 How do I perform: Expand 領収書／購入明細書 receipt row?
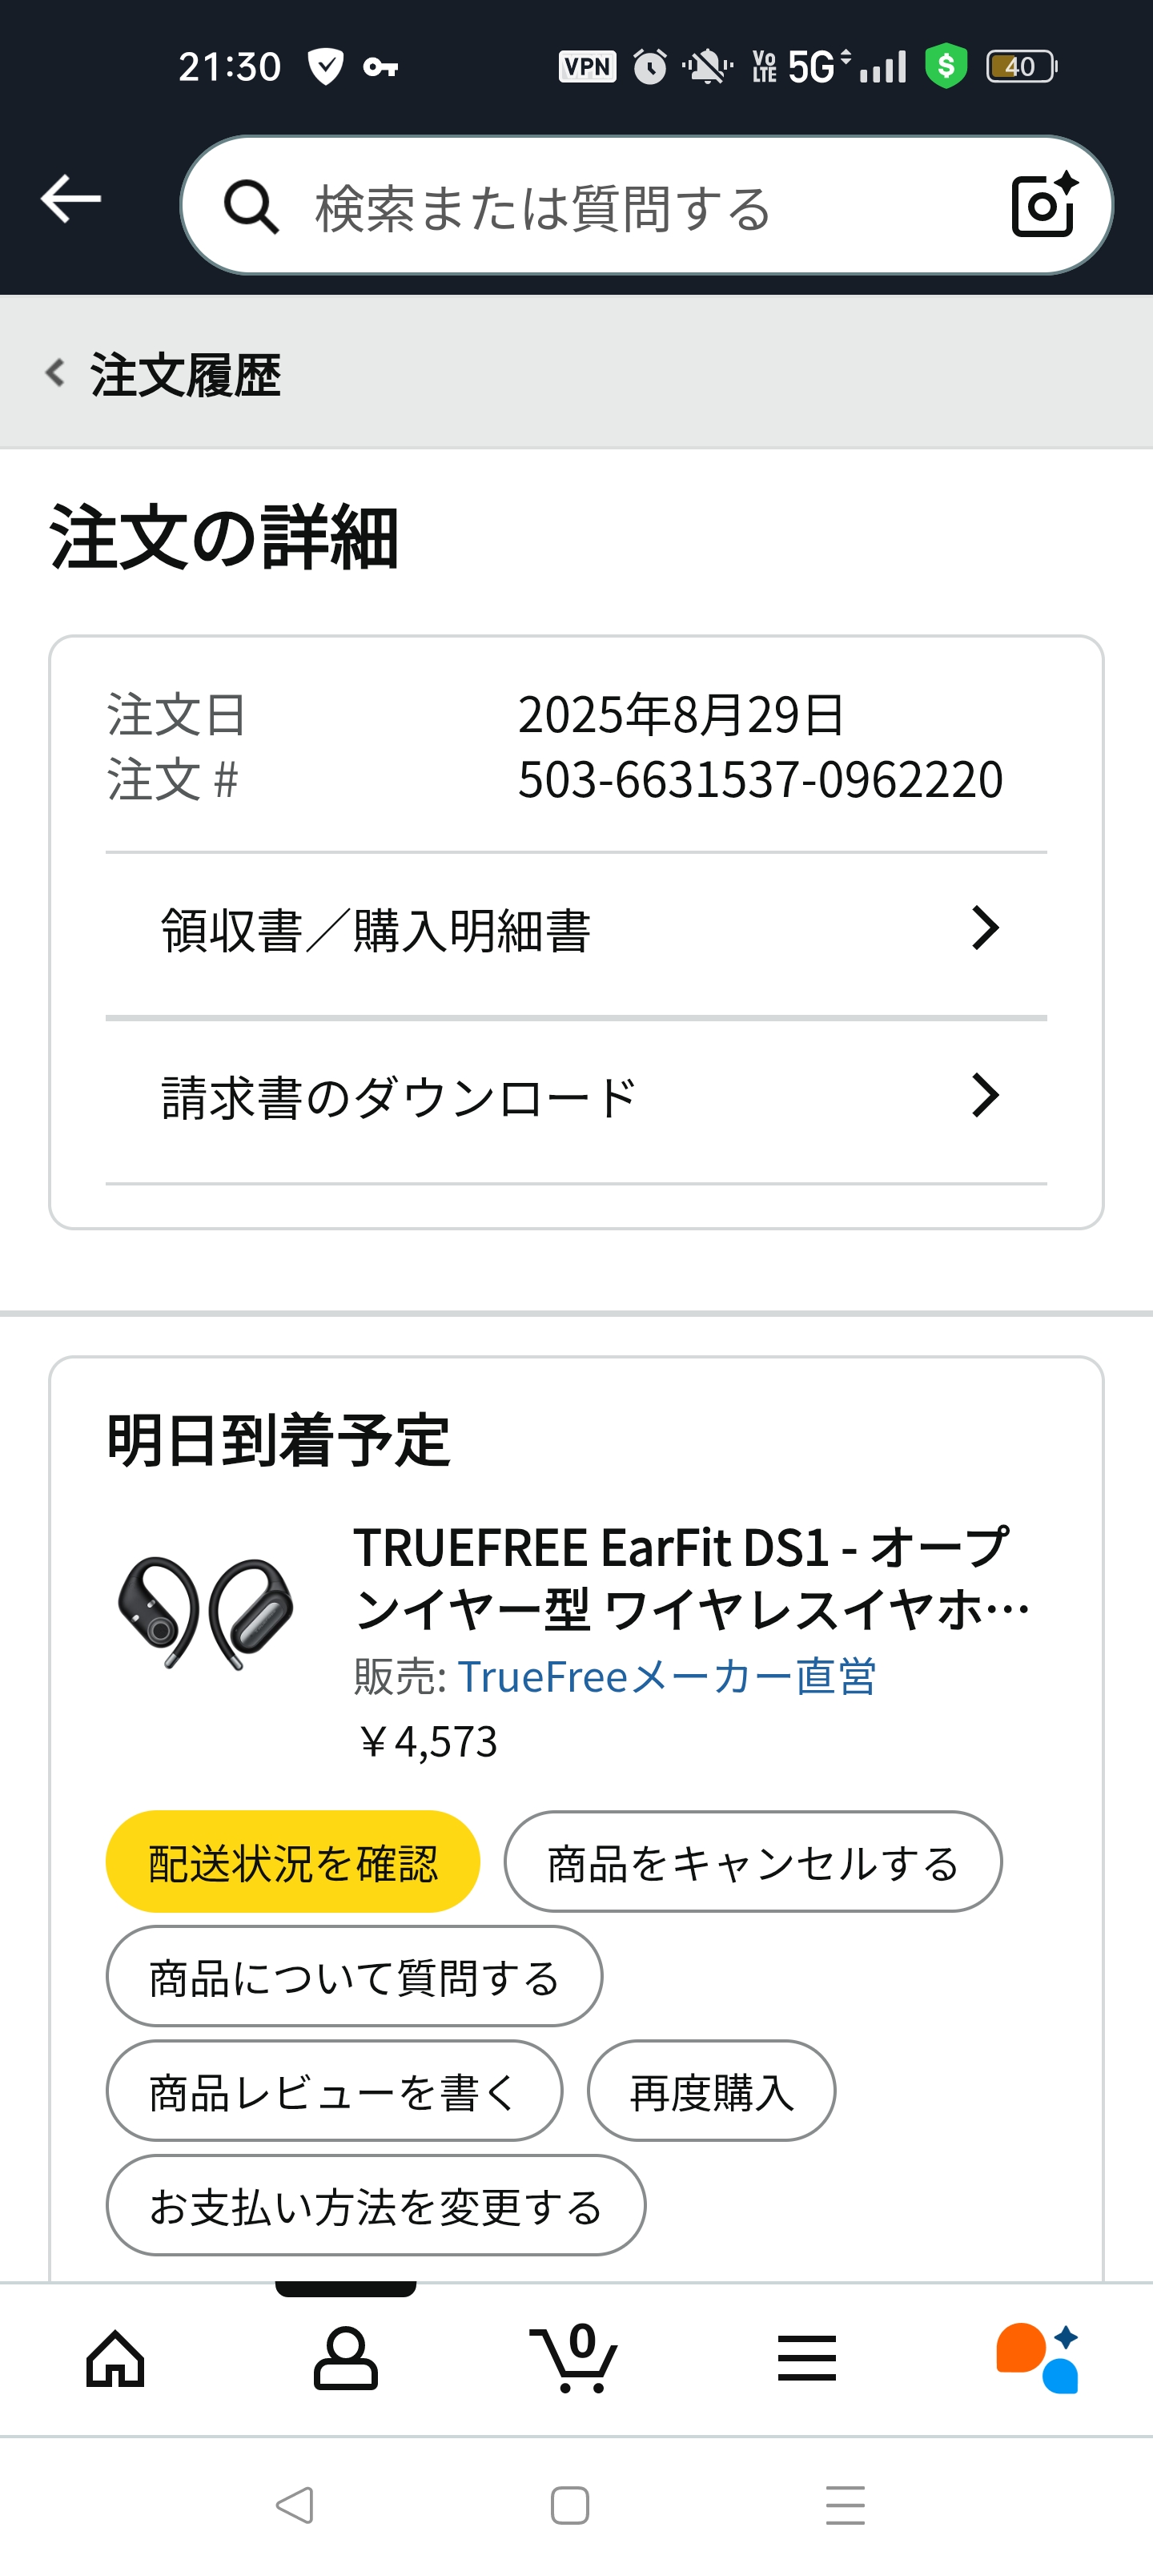click(576, 931)
